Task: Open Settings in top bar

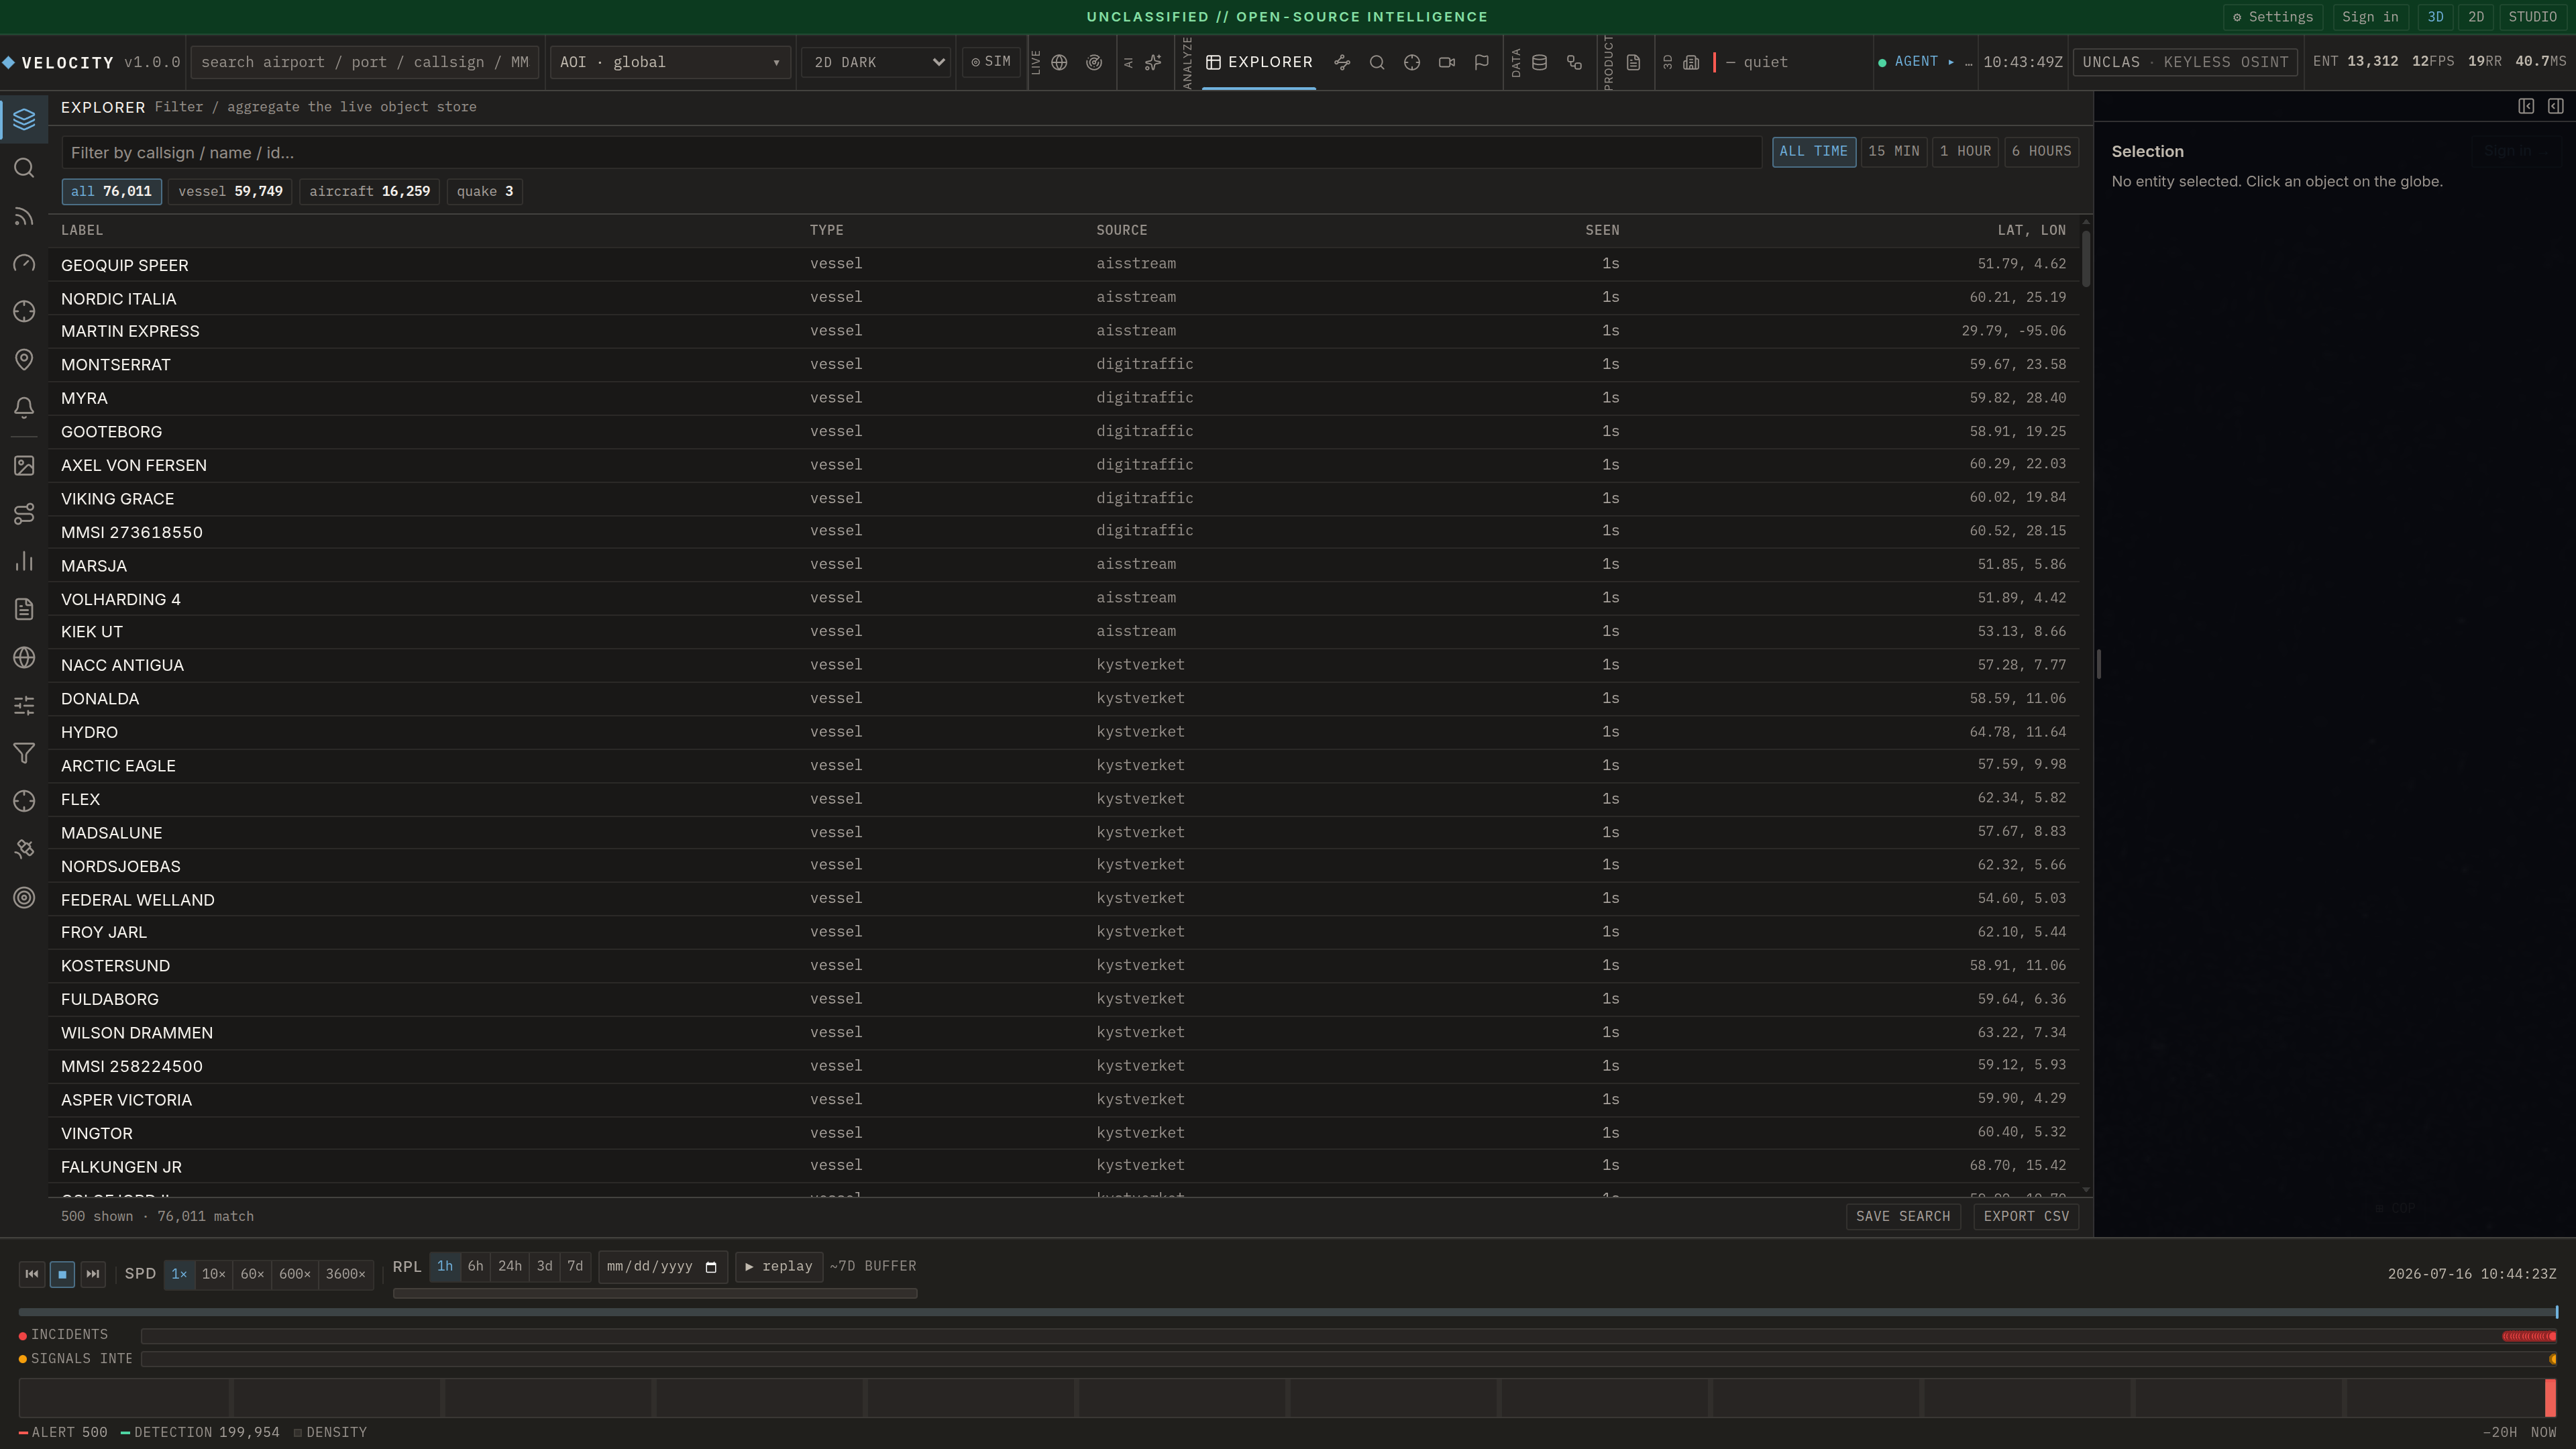Action: (x=2273, y=17)
